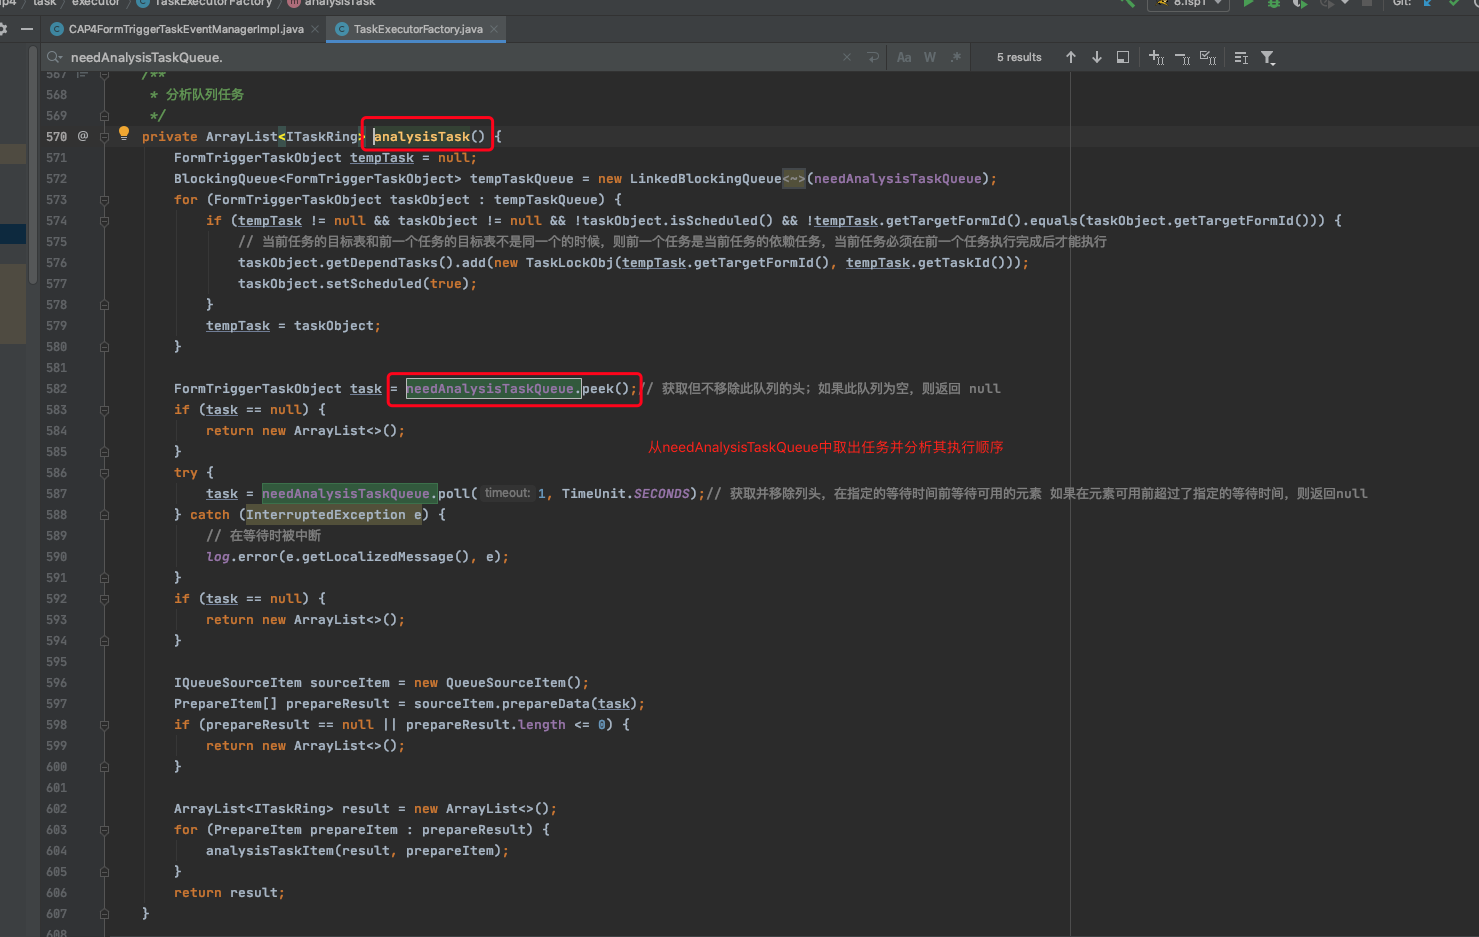Screen dimensions: 1479x937
Task: Click the yellow intention lightbulb on line 570
Action: pos(124,133)
